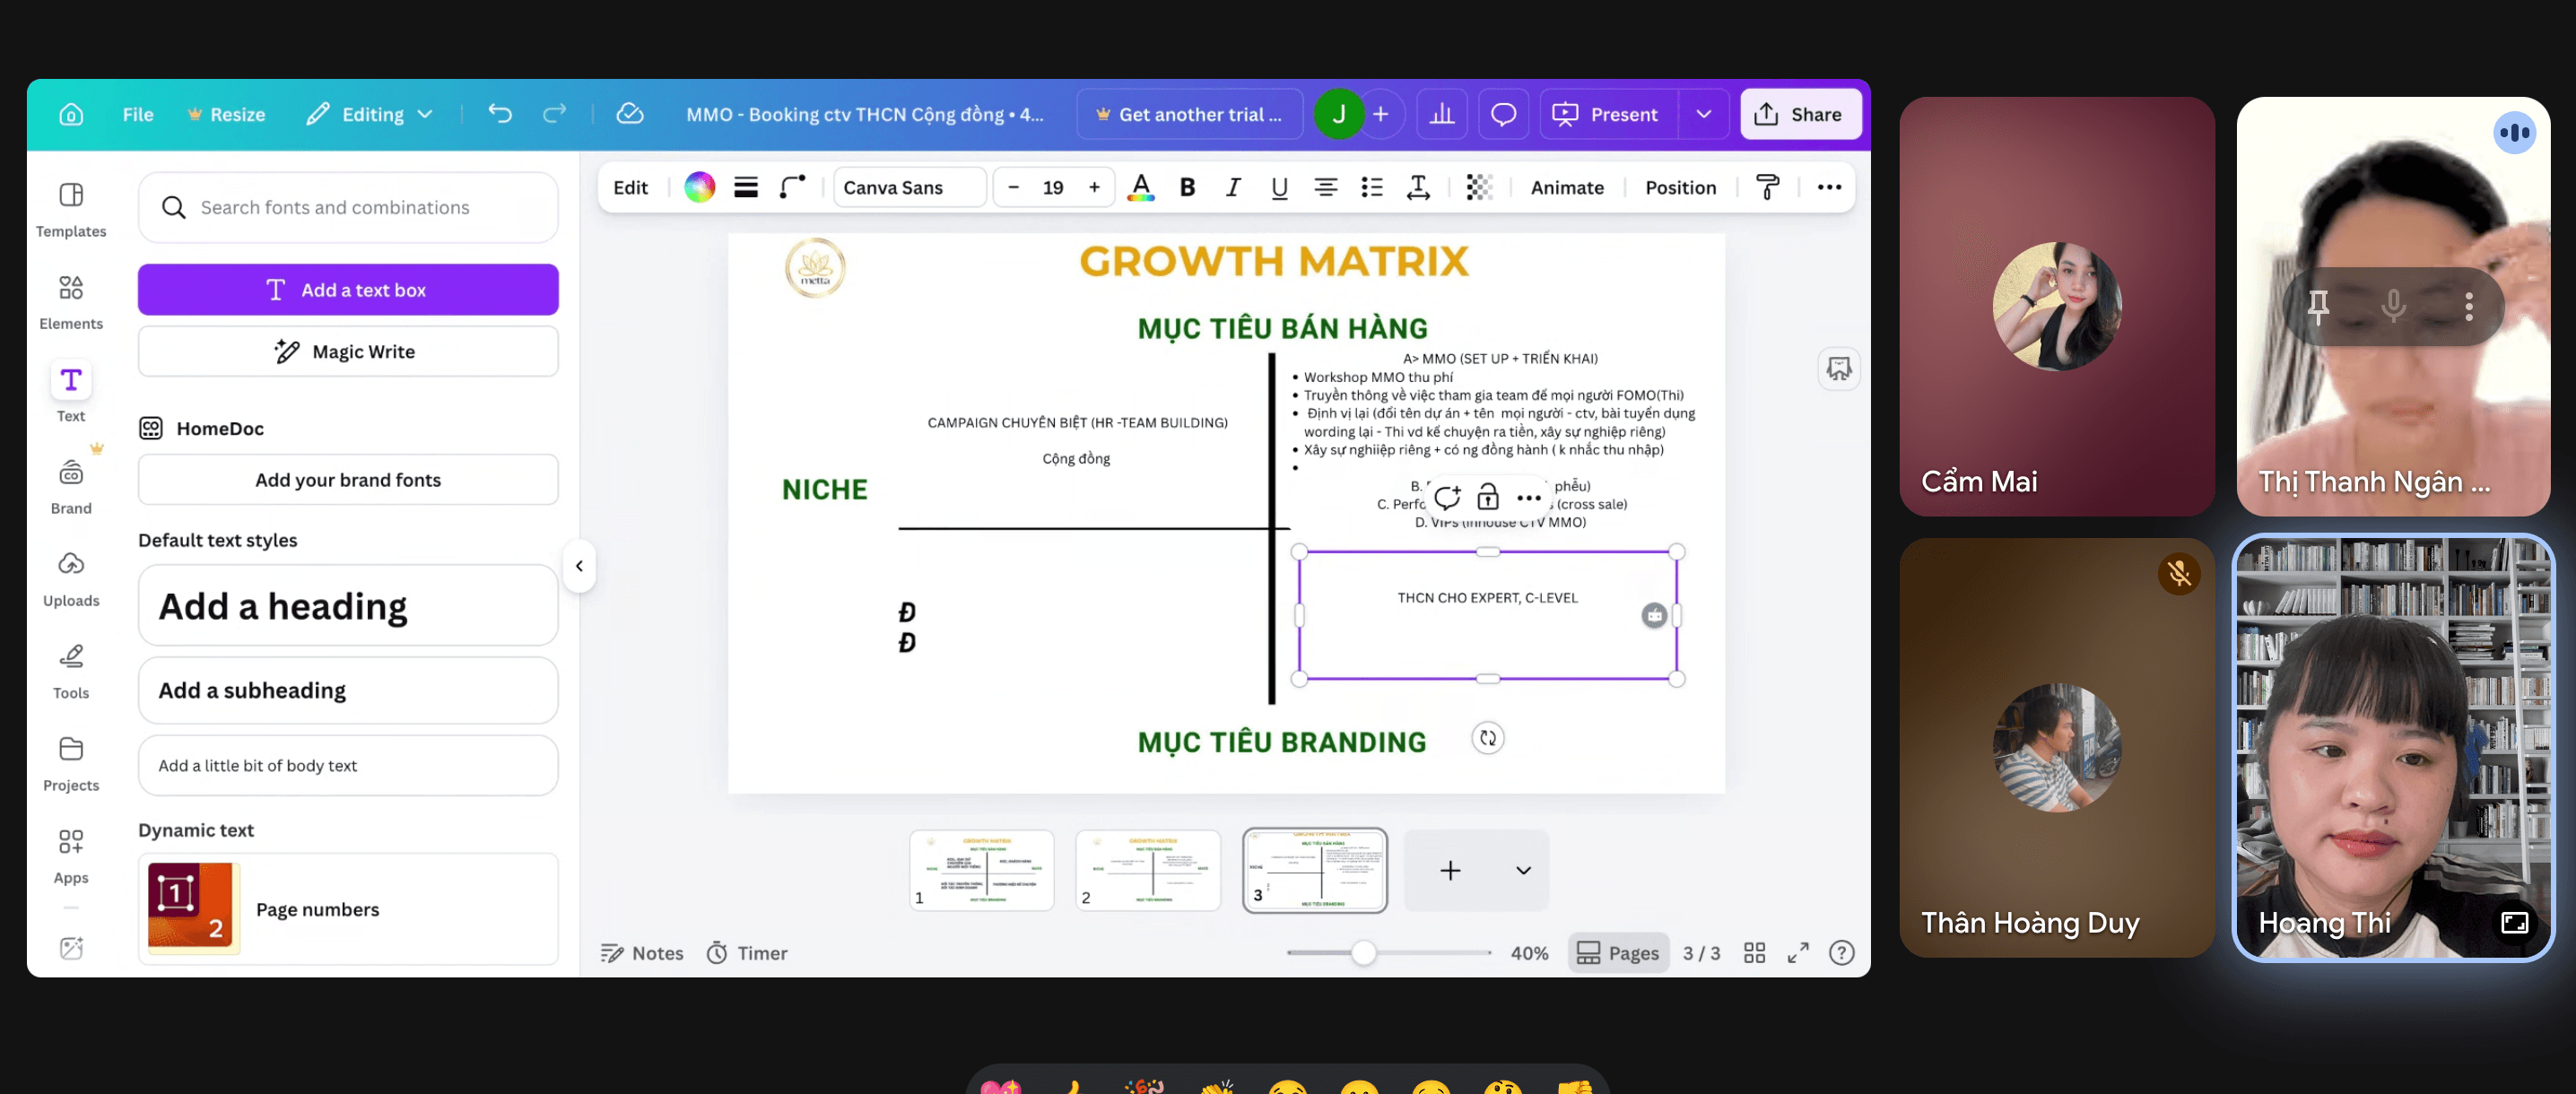Open Apps in side panel
This screenshot has width=2576, height=1094.
71,856
